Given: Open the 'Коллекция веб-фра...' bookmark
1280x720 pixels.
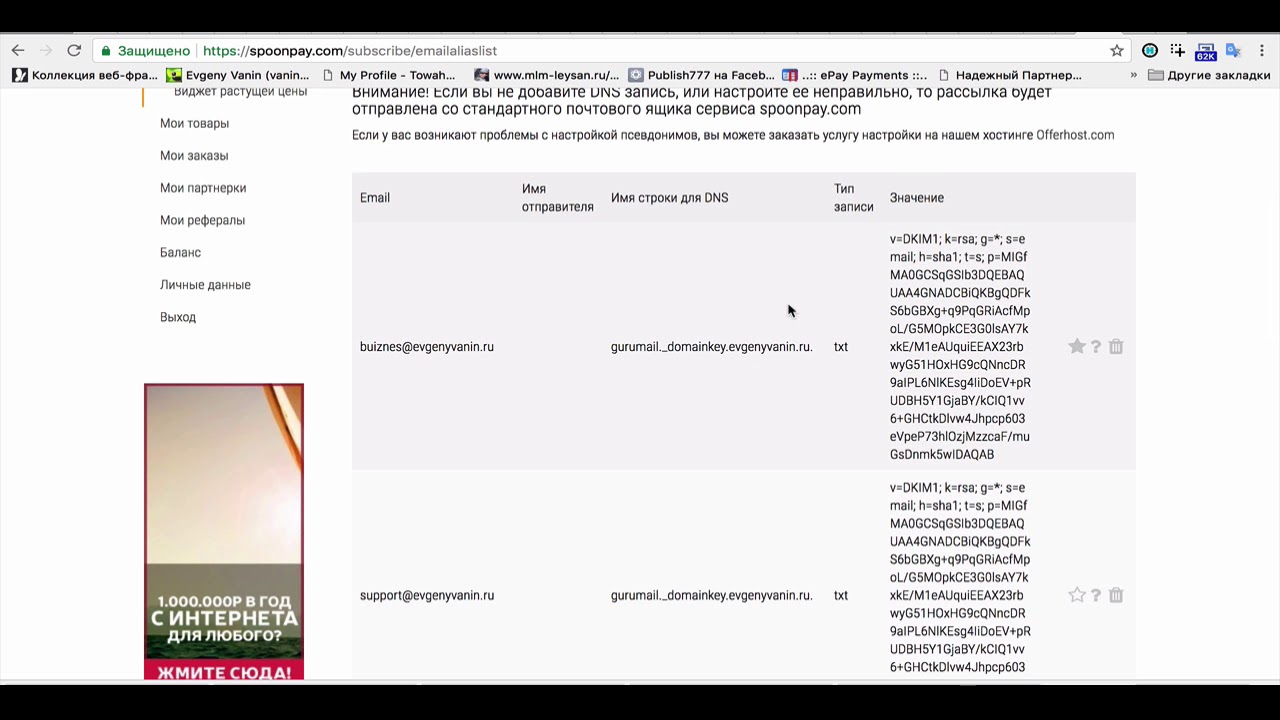Looking at the screenshot, I should pyautogui.click(x=85, y=75).
